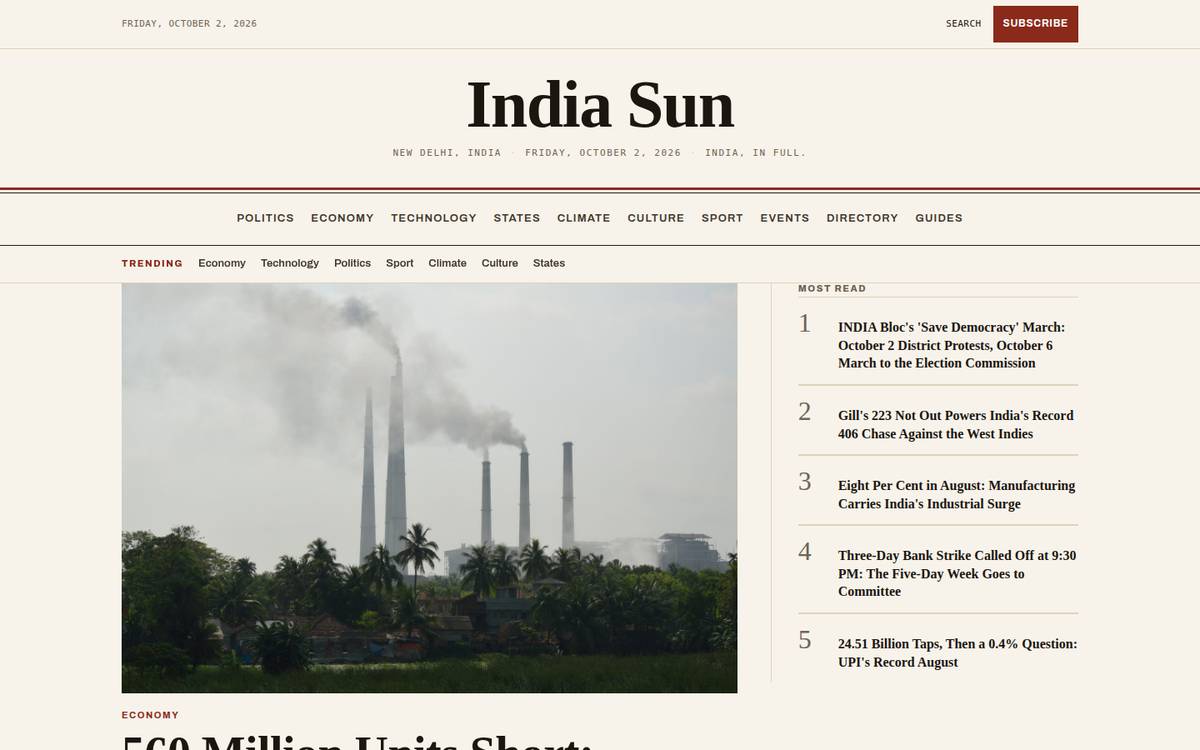The width and height of the screenshot is (1200, 750).
Task: Select Politics in the Trending bar
Action: click(x=352, y=263)
